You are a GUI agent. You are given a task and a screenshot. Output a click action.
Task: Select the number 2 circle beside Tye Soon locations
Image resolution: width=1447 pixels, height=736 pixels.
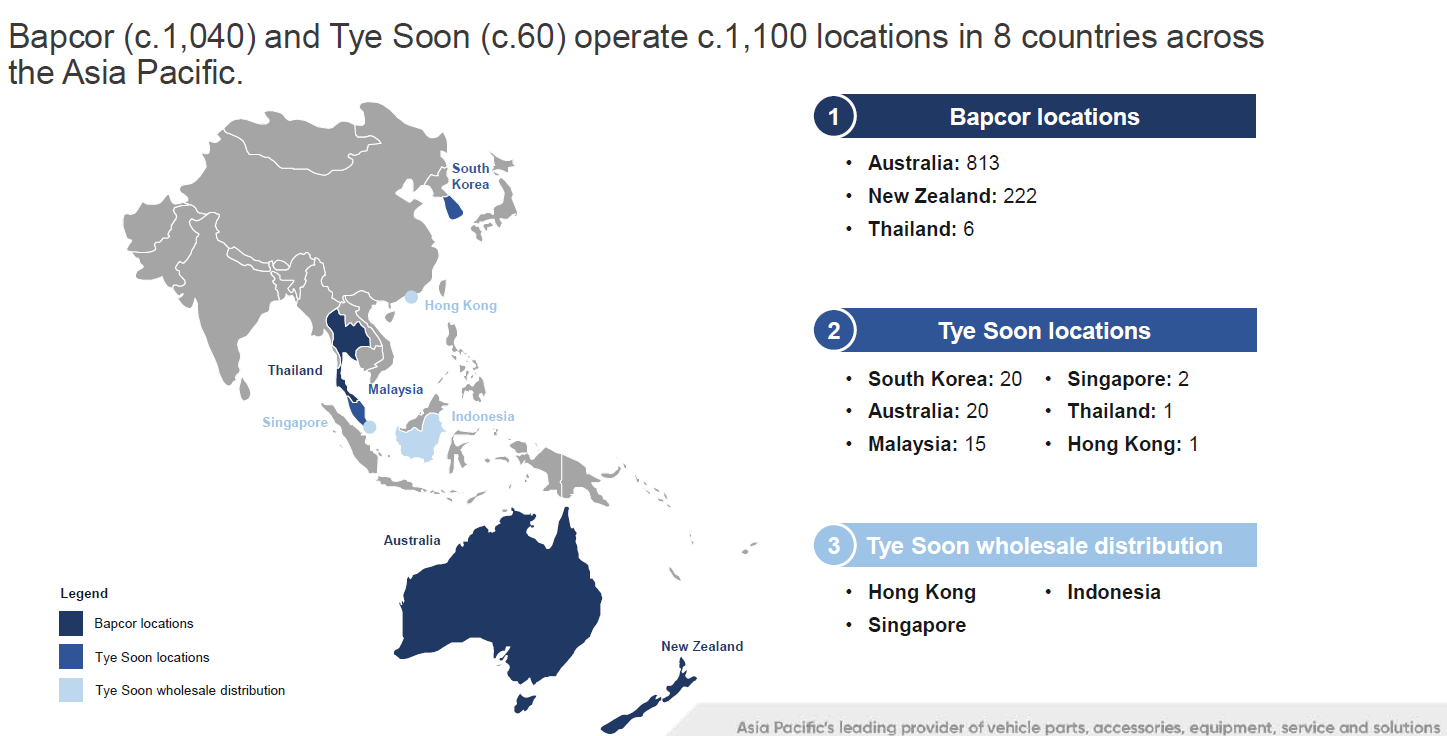pyautogui.click(x=834, y=331)
